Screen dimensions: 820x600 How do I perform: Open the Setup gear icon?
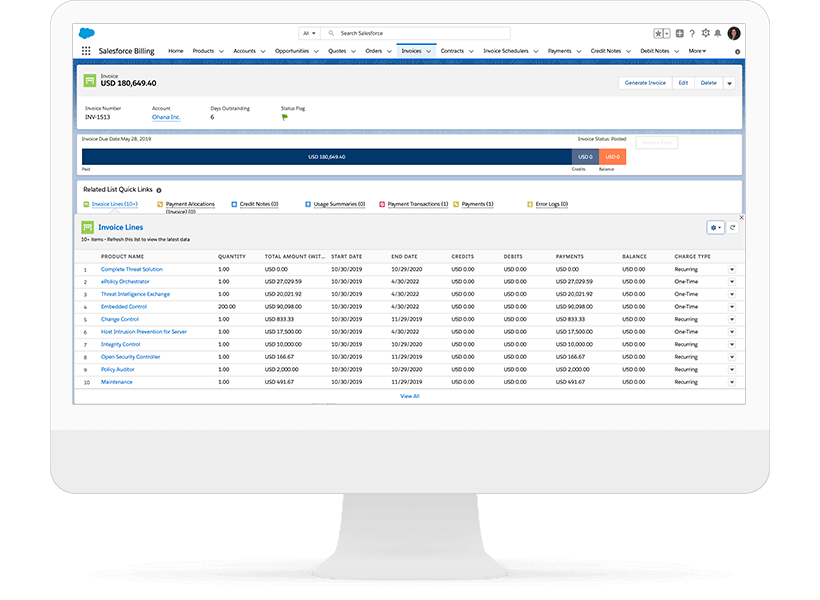click(x=706, y=33)
